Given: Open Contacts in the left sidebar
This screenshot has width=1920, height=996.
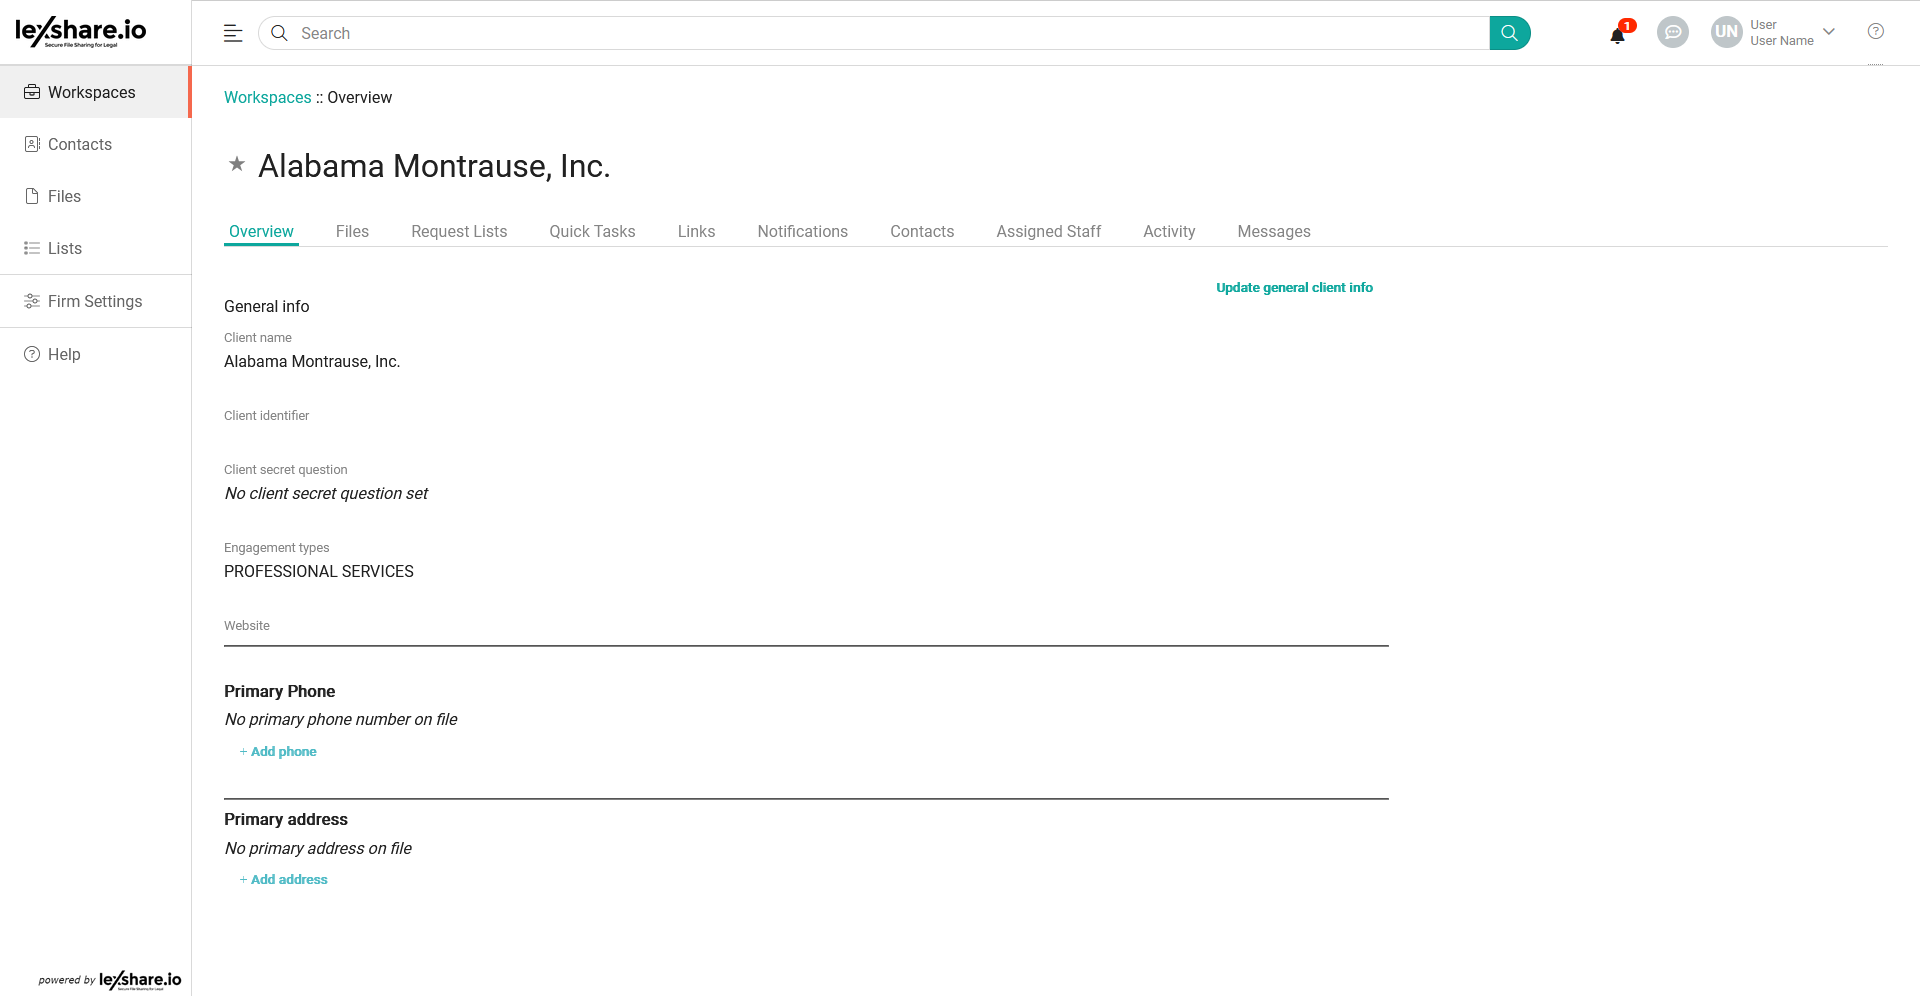Looking at the screenshot, I should [80, 144].
